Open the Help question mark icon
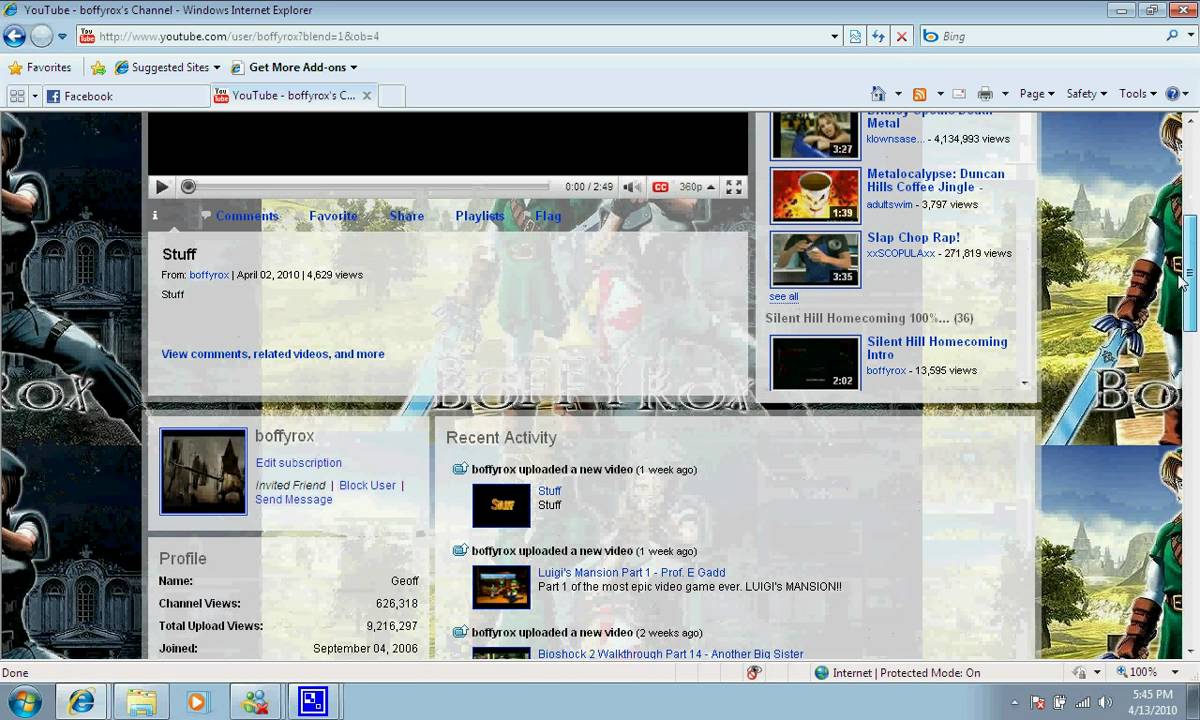1200x720 pixels. pos(1173,94)
